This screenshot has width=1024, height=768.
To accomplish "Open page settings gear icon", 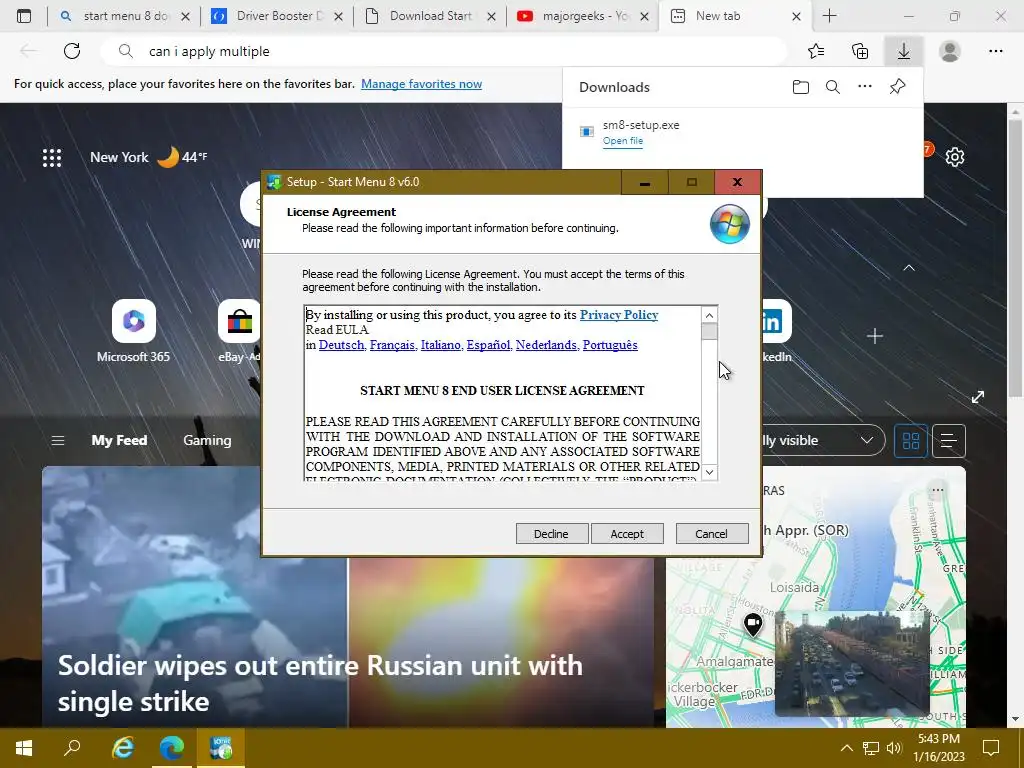I will click(955, 157).
